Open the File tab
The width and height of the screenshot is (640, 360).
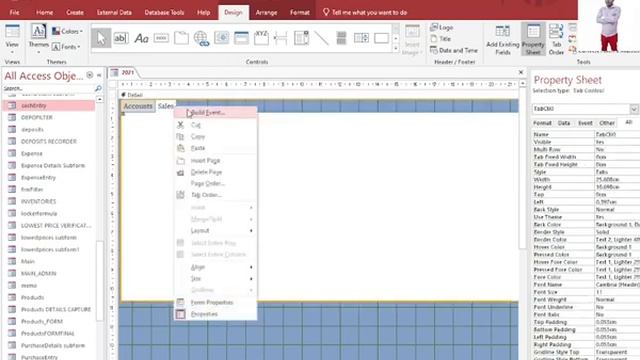[x=14, y=12]
